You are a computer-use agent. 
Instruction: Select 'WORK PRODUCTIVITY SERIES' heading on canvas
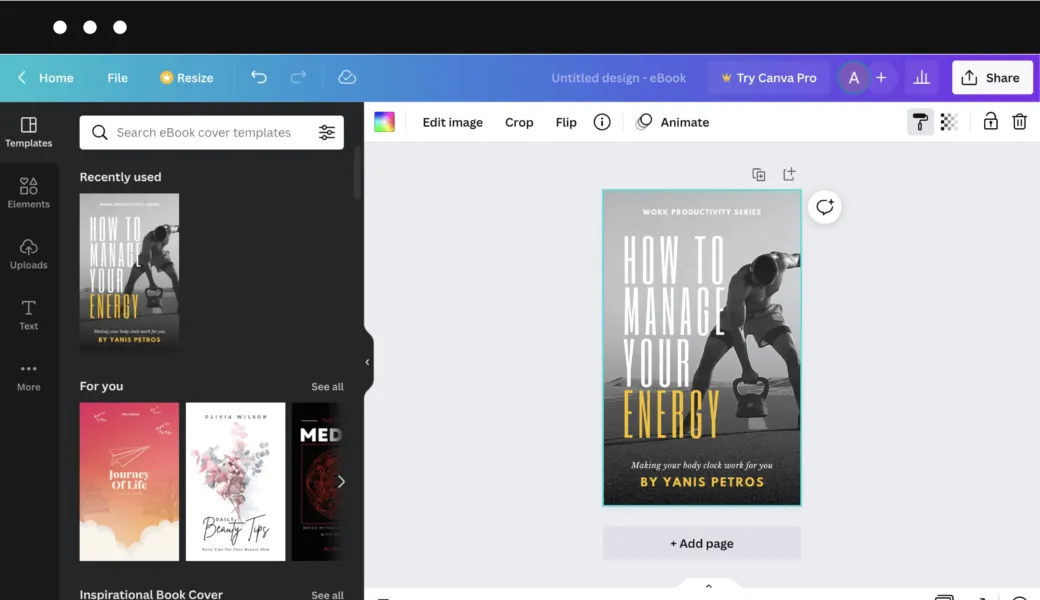[702, 212]
